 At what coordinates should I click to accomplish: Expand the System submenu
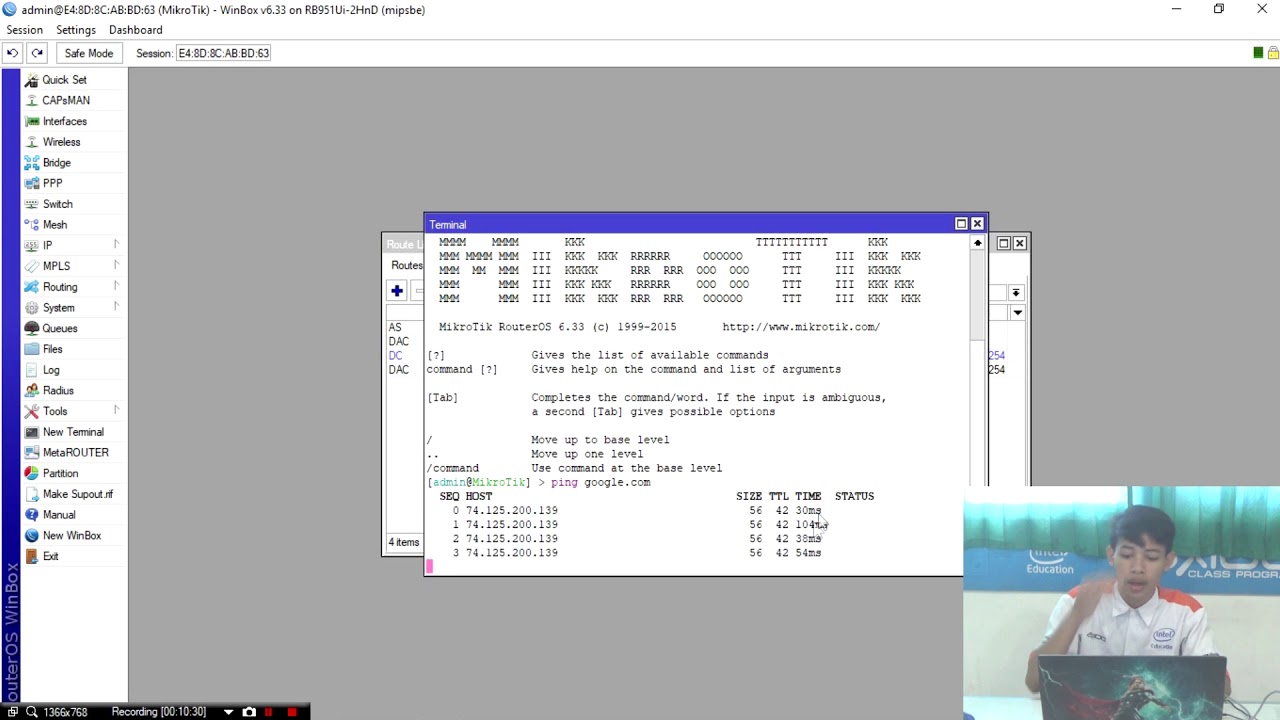tap(116, 308)
